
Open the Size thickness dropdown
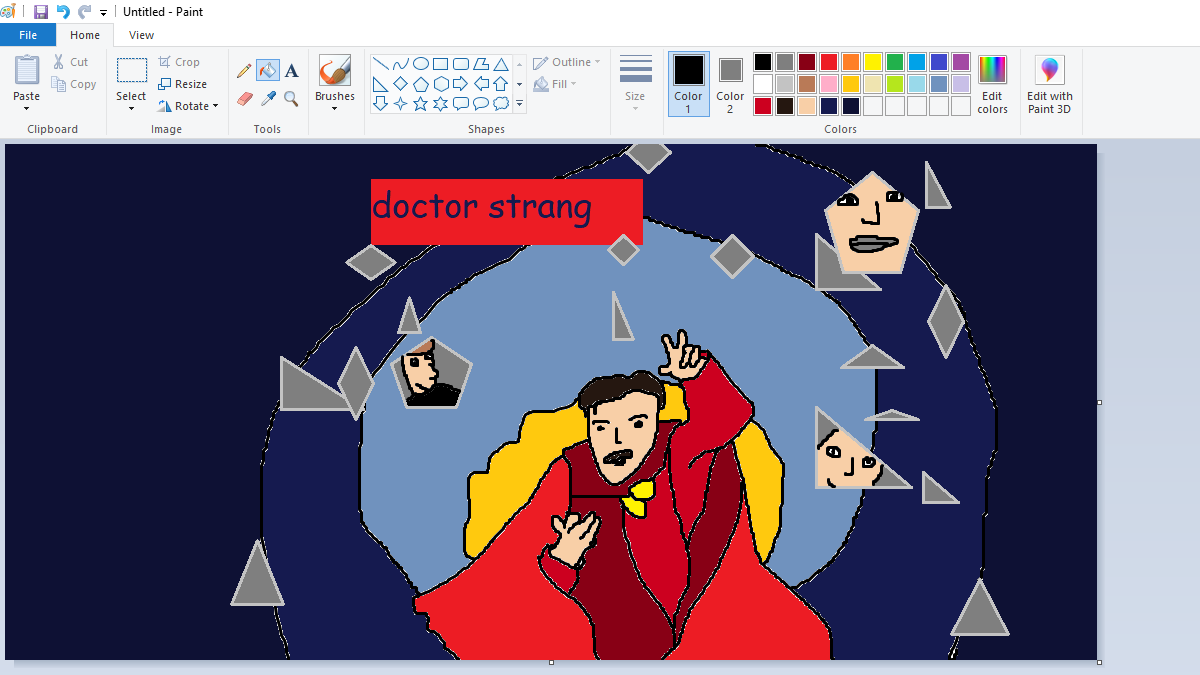635,84
